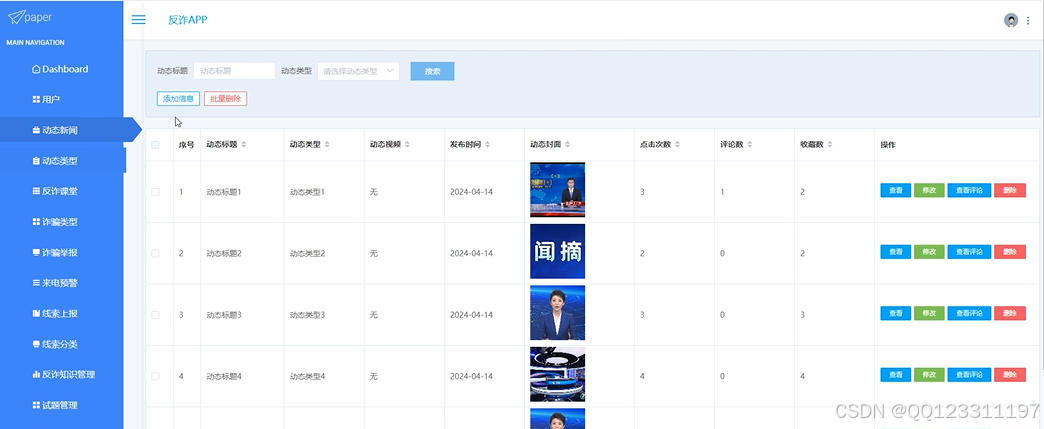Open the 请选择动态类型 dropdown
This screenshot has height=429, width=1044.
pyautogui.click(x=358, y=71)
